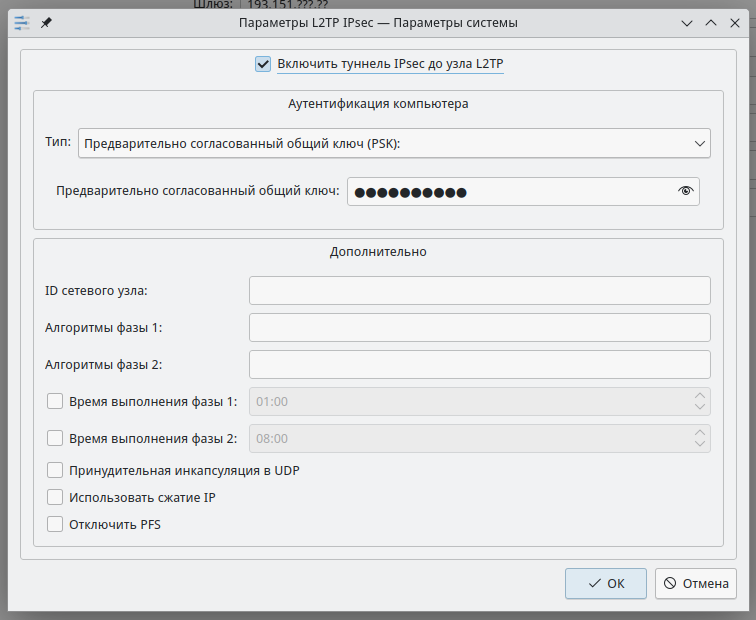The width and height of the screenshot is (756, 620).
Task: Click the system settings icon in title bar
Action: (22, 22)
